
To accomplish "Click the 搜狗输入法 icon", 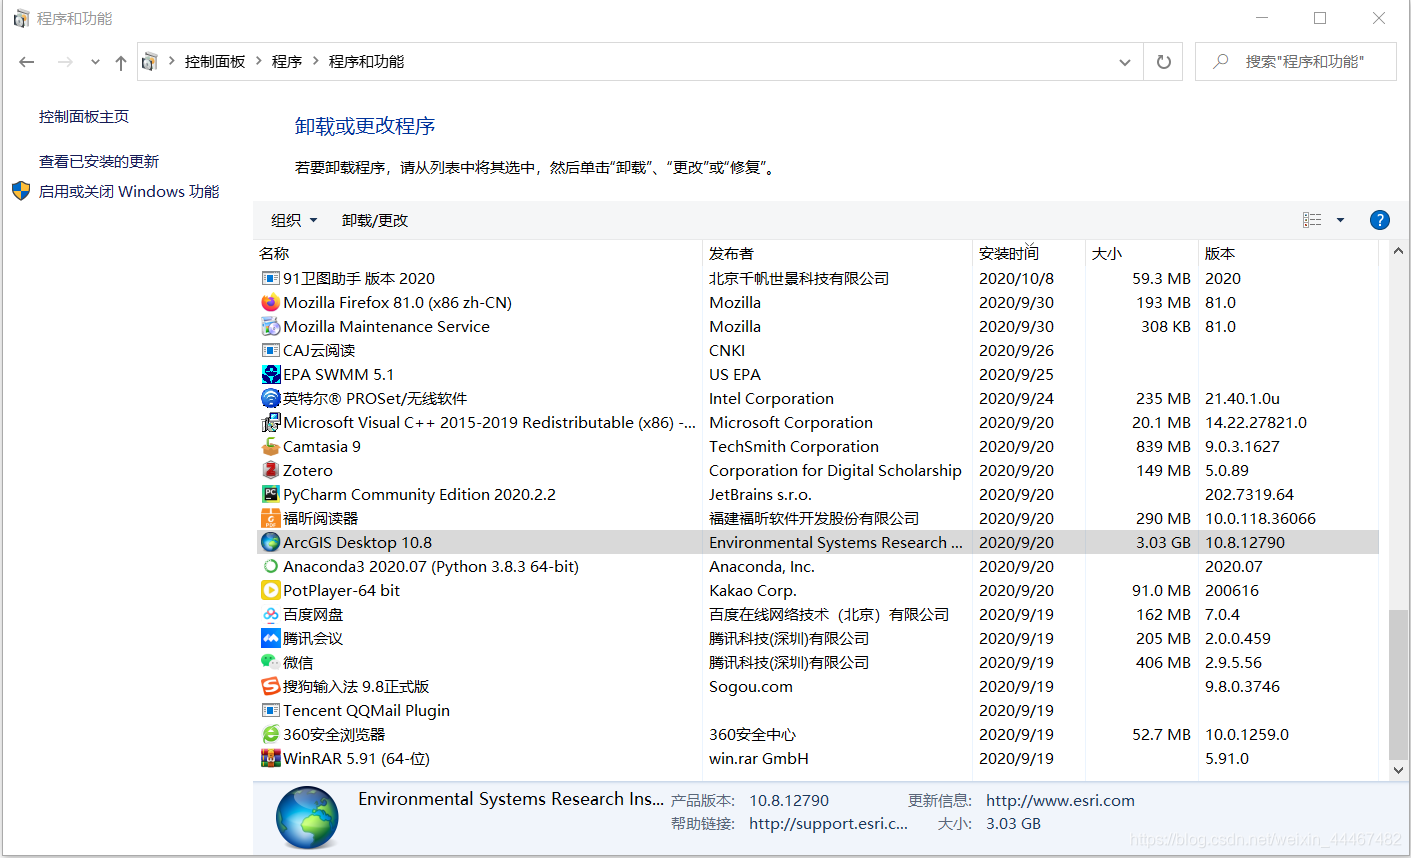I will (x=270, y=686).
